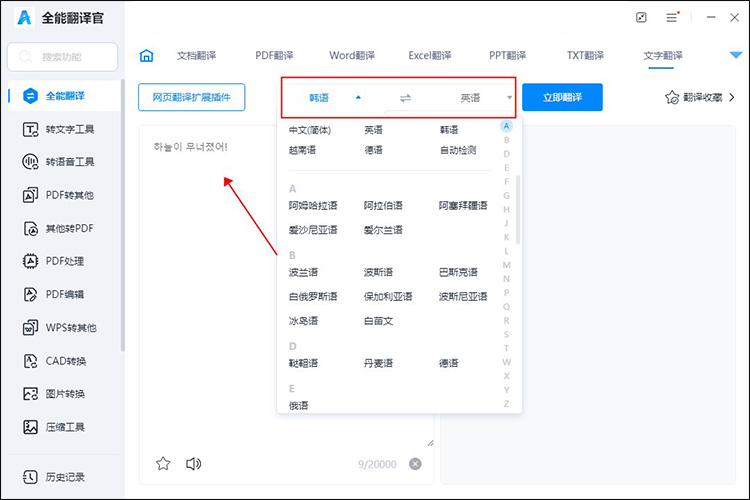Swap source and target languages
The width and height of the screenshot is (750, 500).
click(x=405, y=98)
